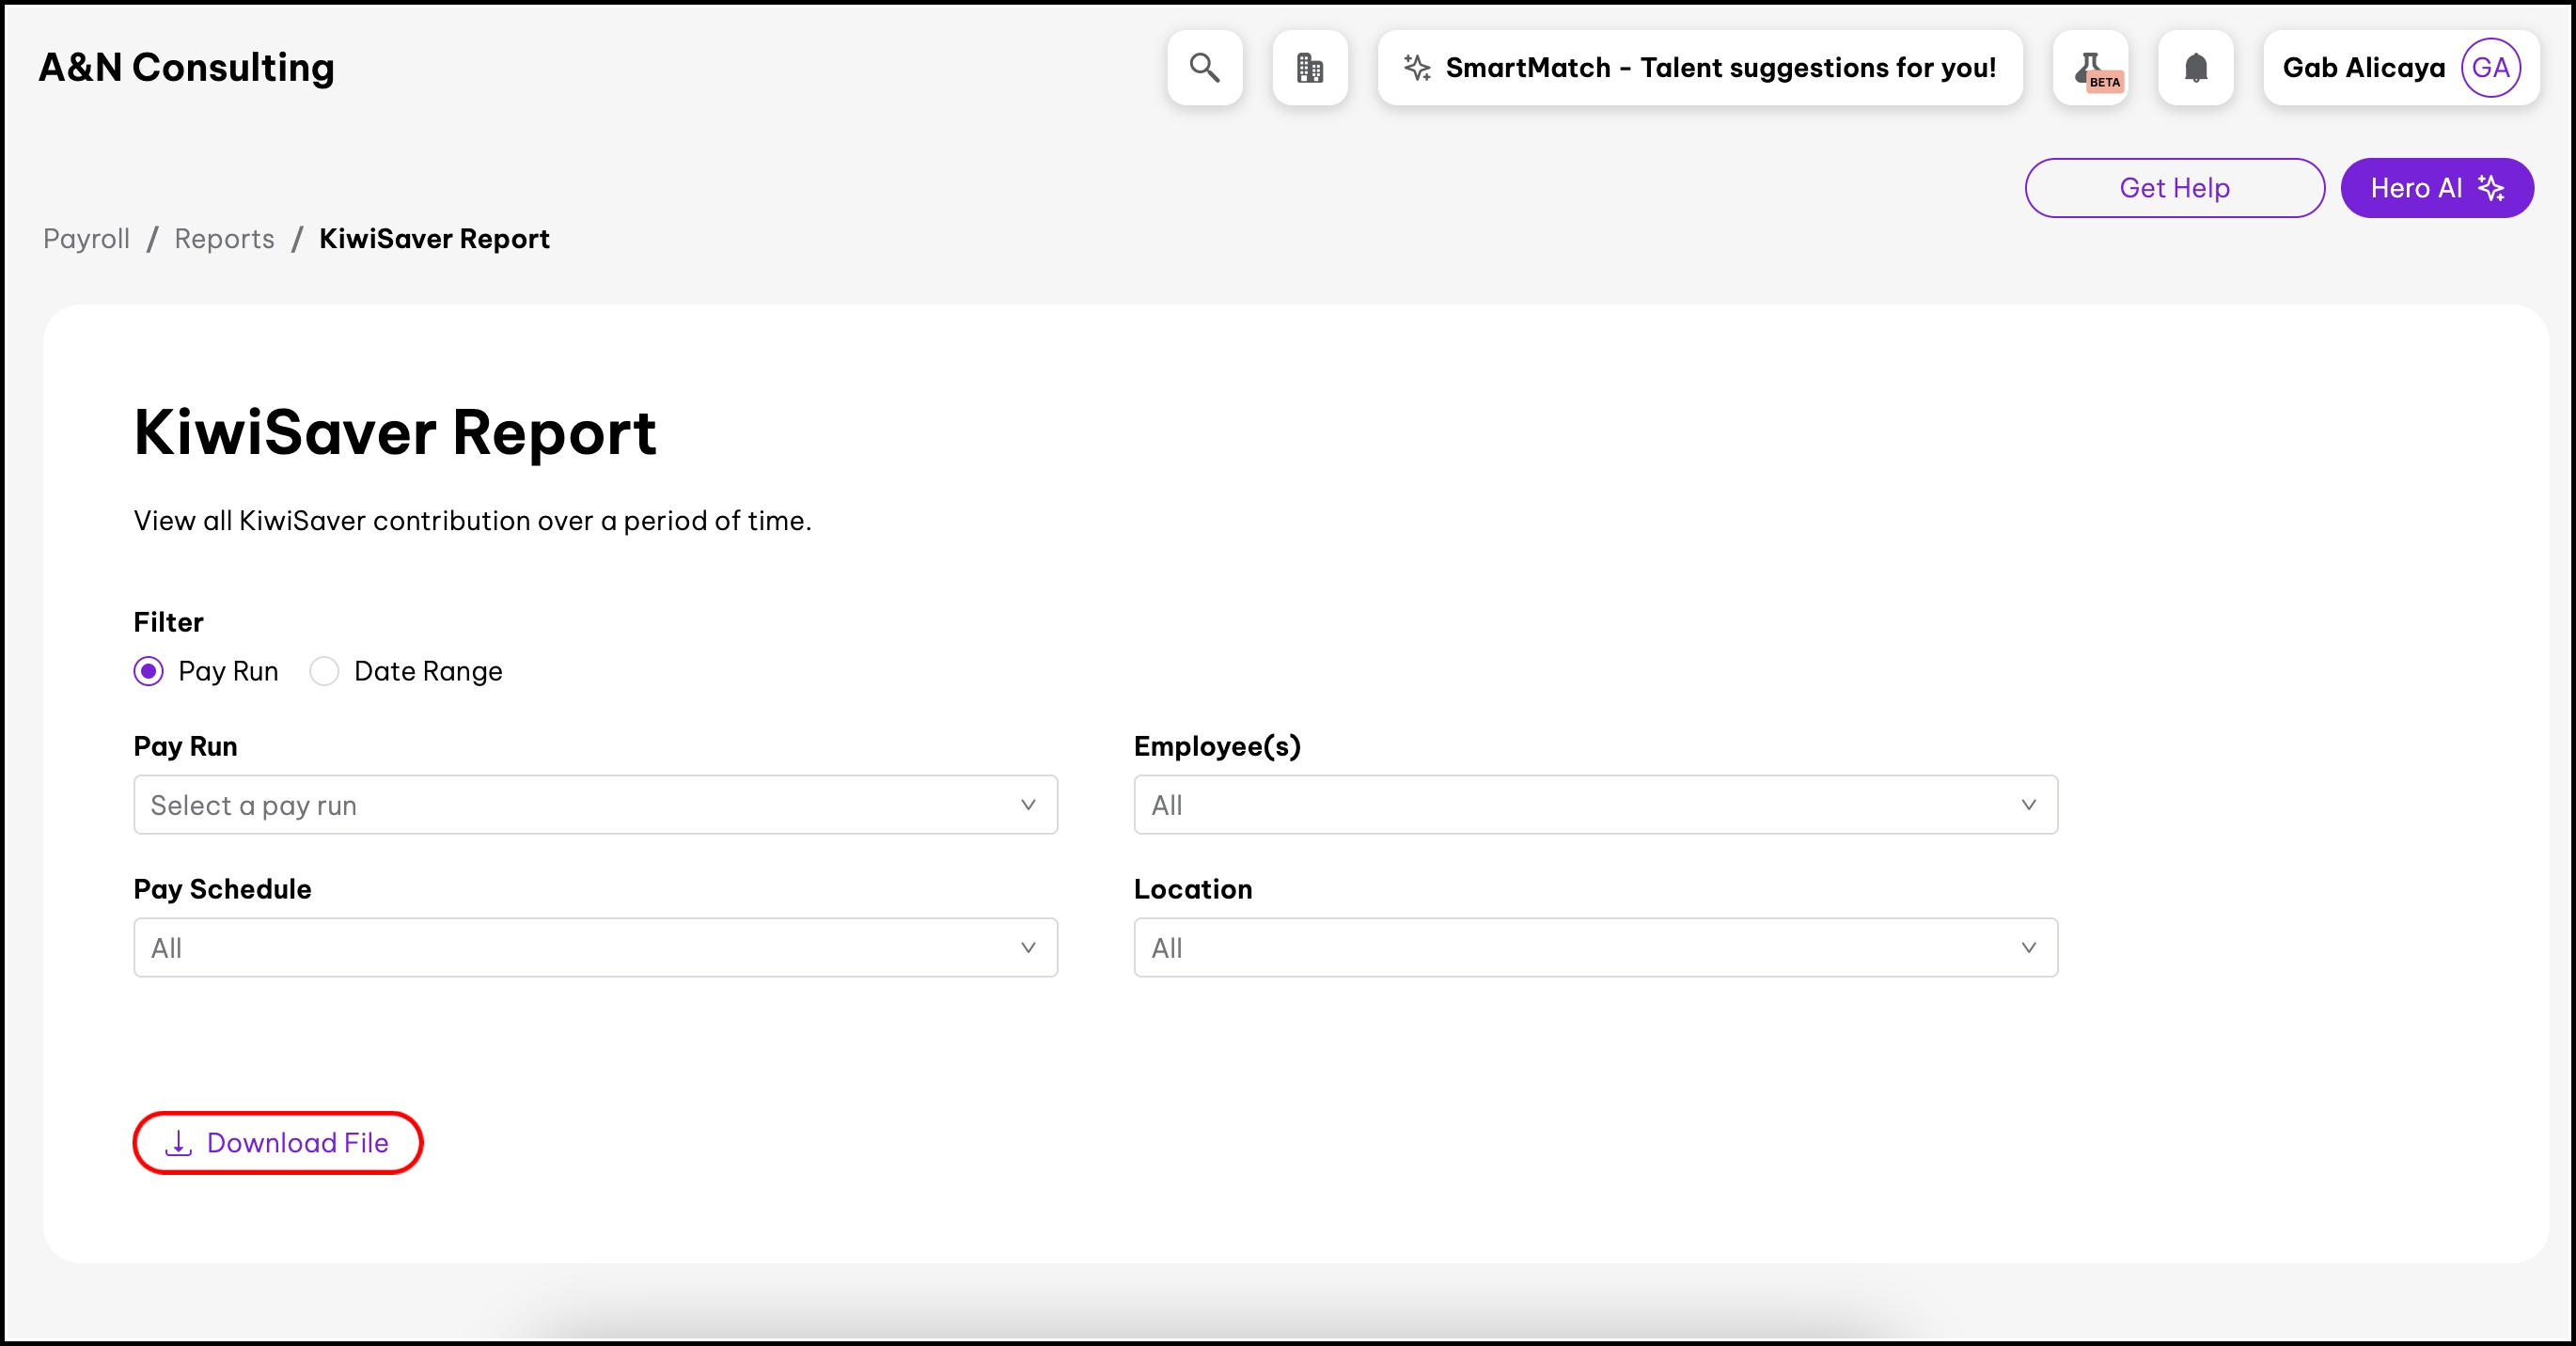Click the sparkle icon on Hero AI
The image size is (2576, 1346).
[x=2491, y=187]
